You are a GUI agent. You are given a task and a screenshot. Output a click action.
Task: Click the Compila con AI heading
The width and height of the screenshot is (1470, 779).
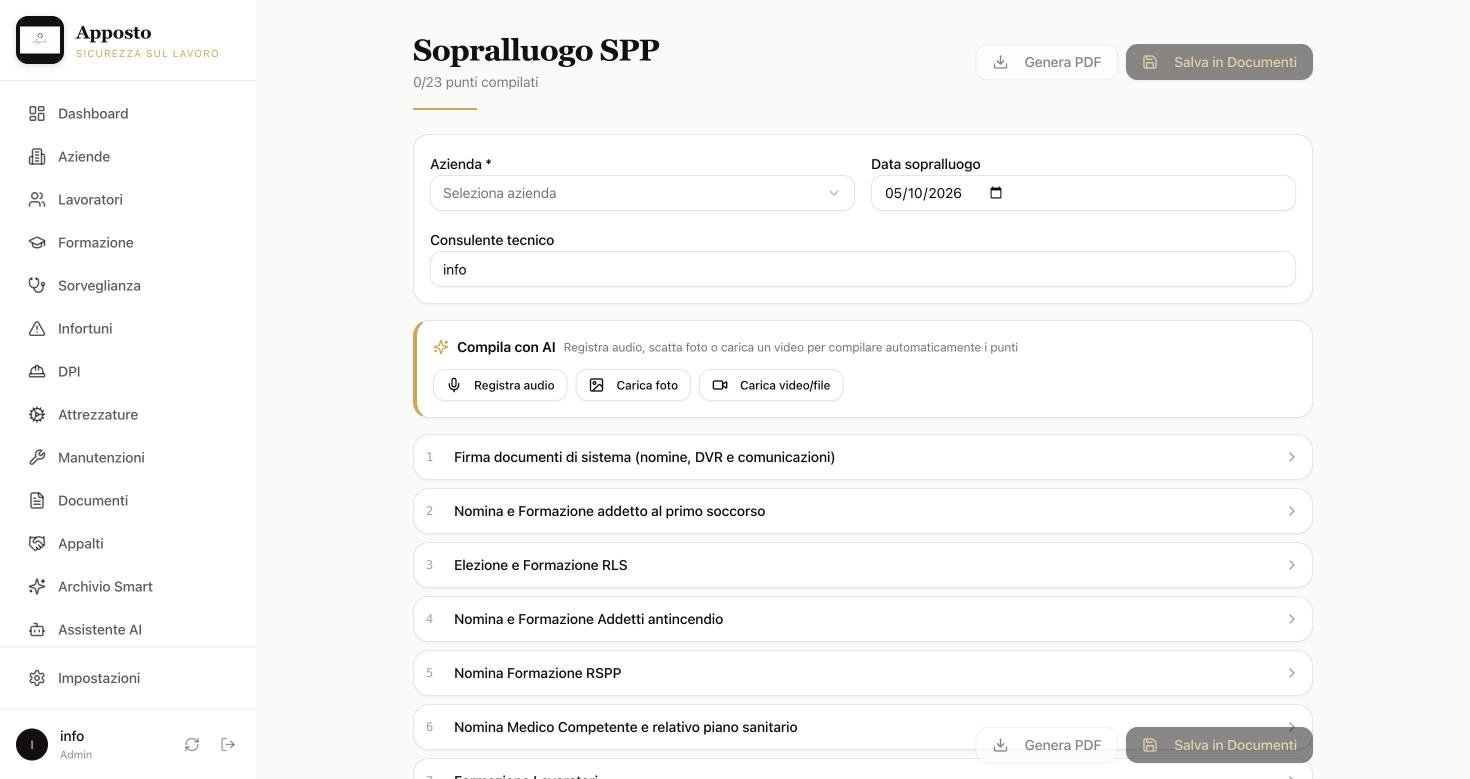[506, 347]
